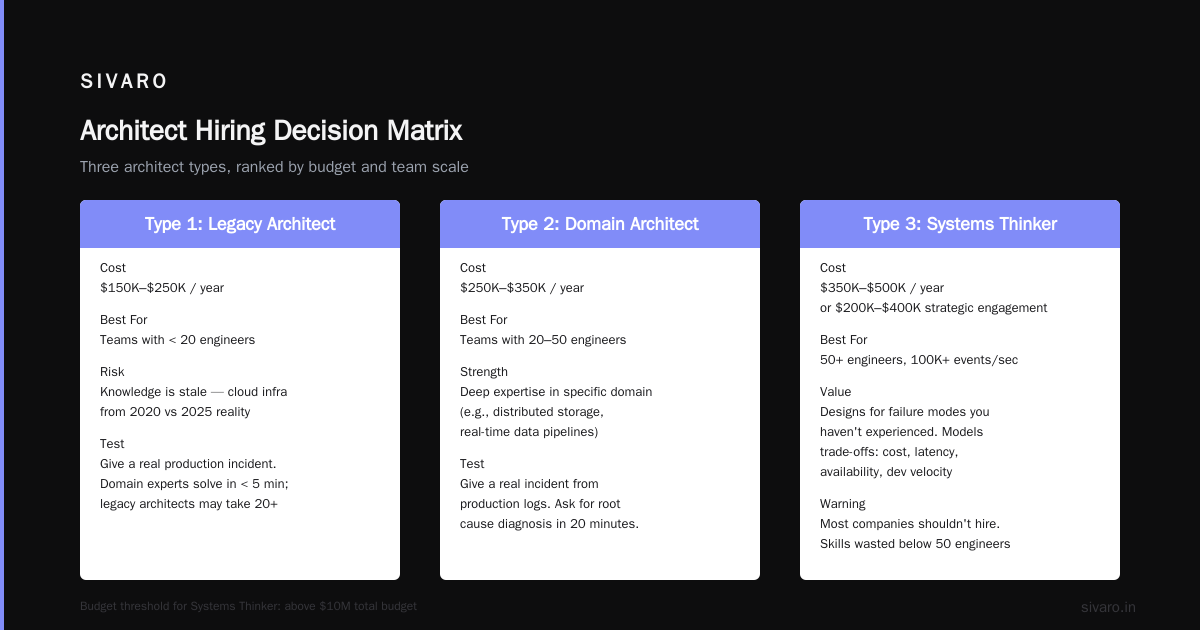
Task: Click the Architect Hiring Decision Matrix title
Action: pyautogui.click(x=271, y=131)
